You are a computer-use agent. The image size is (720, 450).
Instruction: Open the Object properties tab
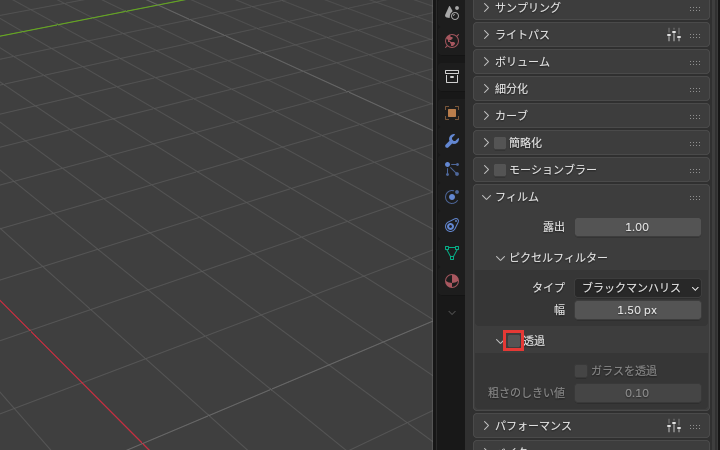[x=452, y=112]
